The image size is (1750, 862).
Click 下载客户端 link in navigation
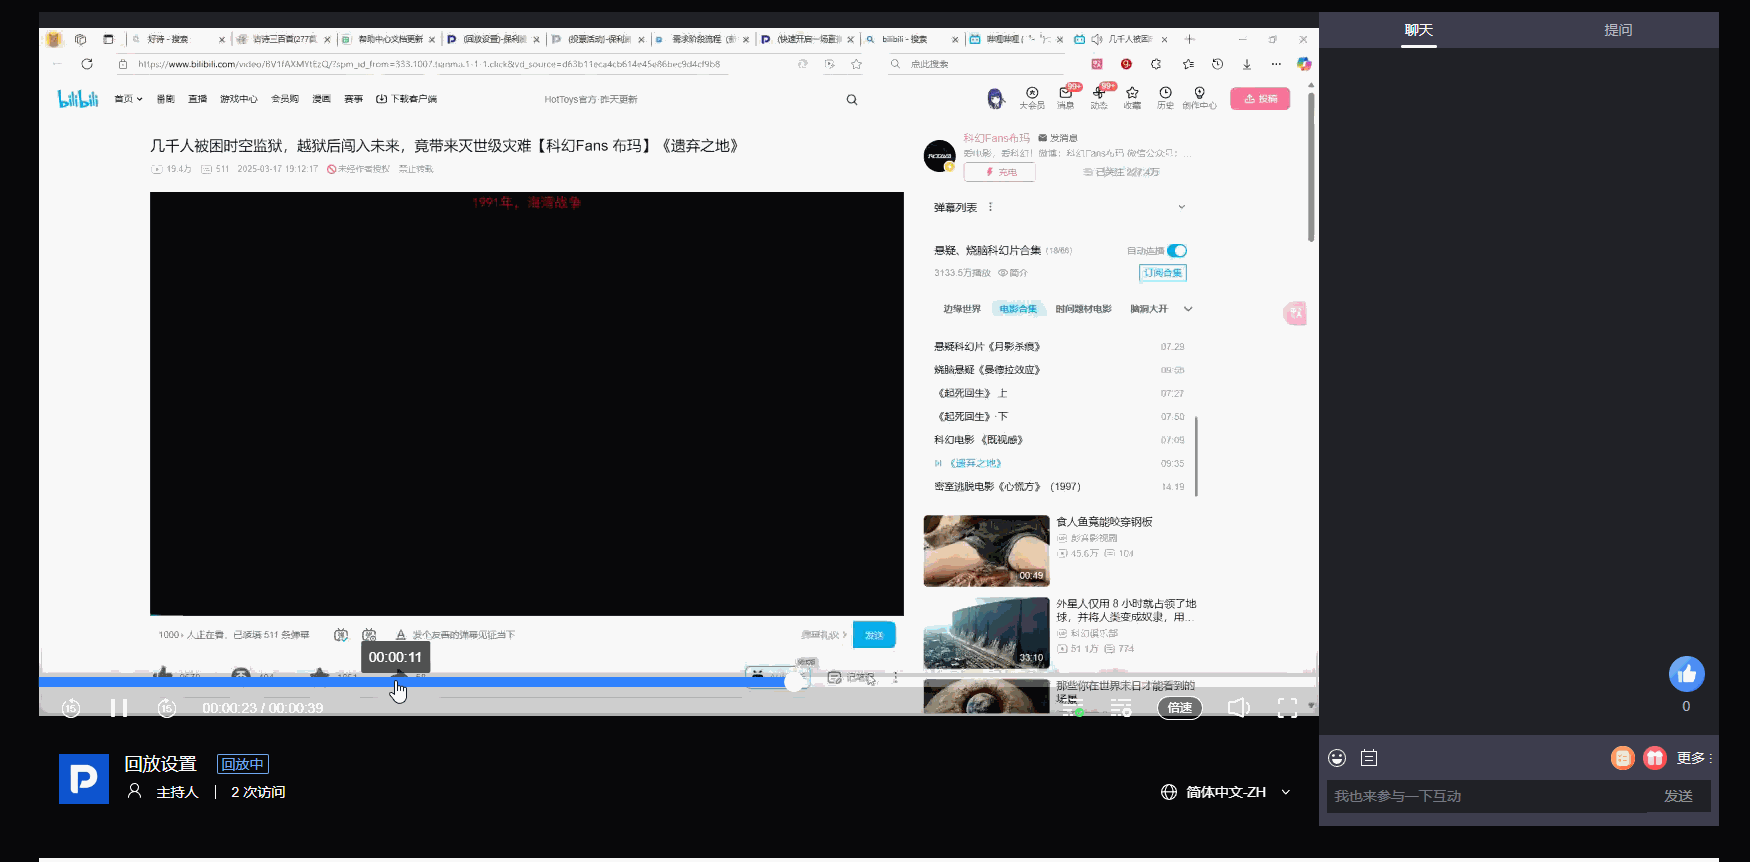click(x=407, y=99)
